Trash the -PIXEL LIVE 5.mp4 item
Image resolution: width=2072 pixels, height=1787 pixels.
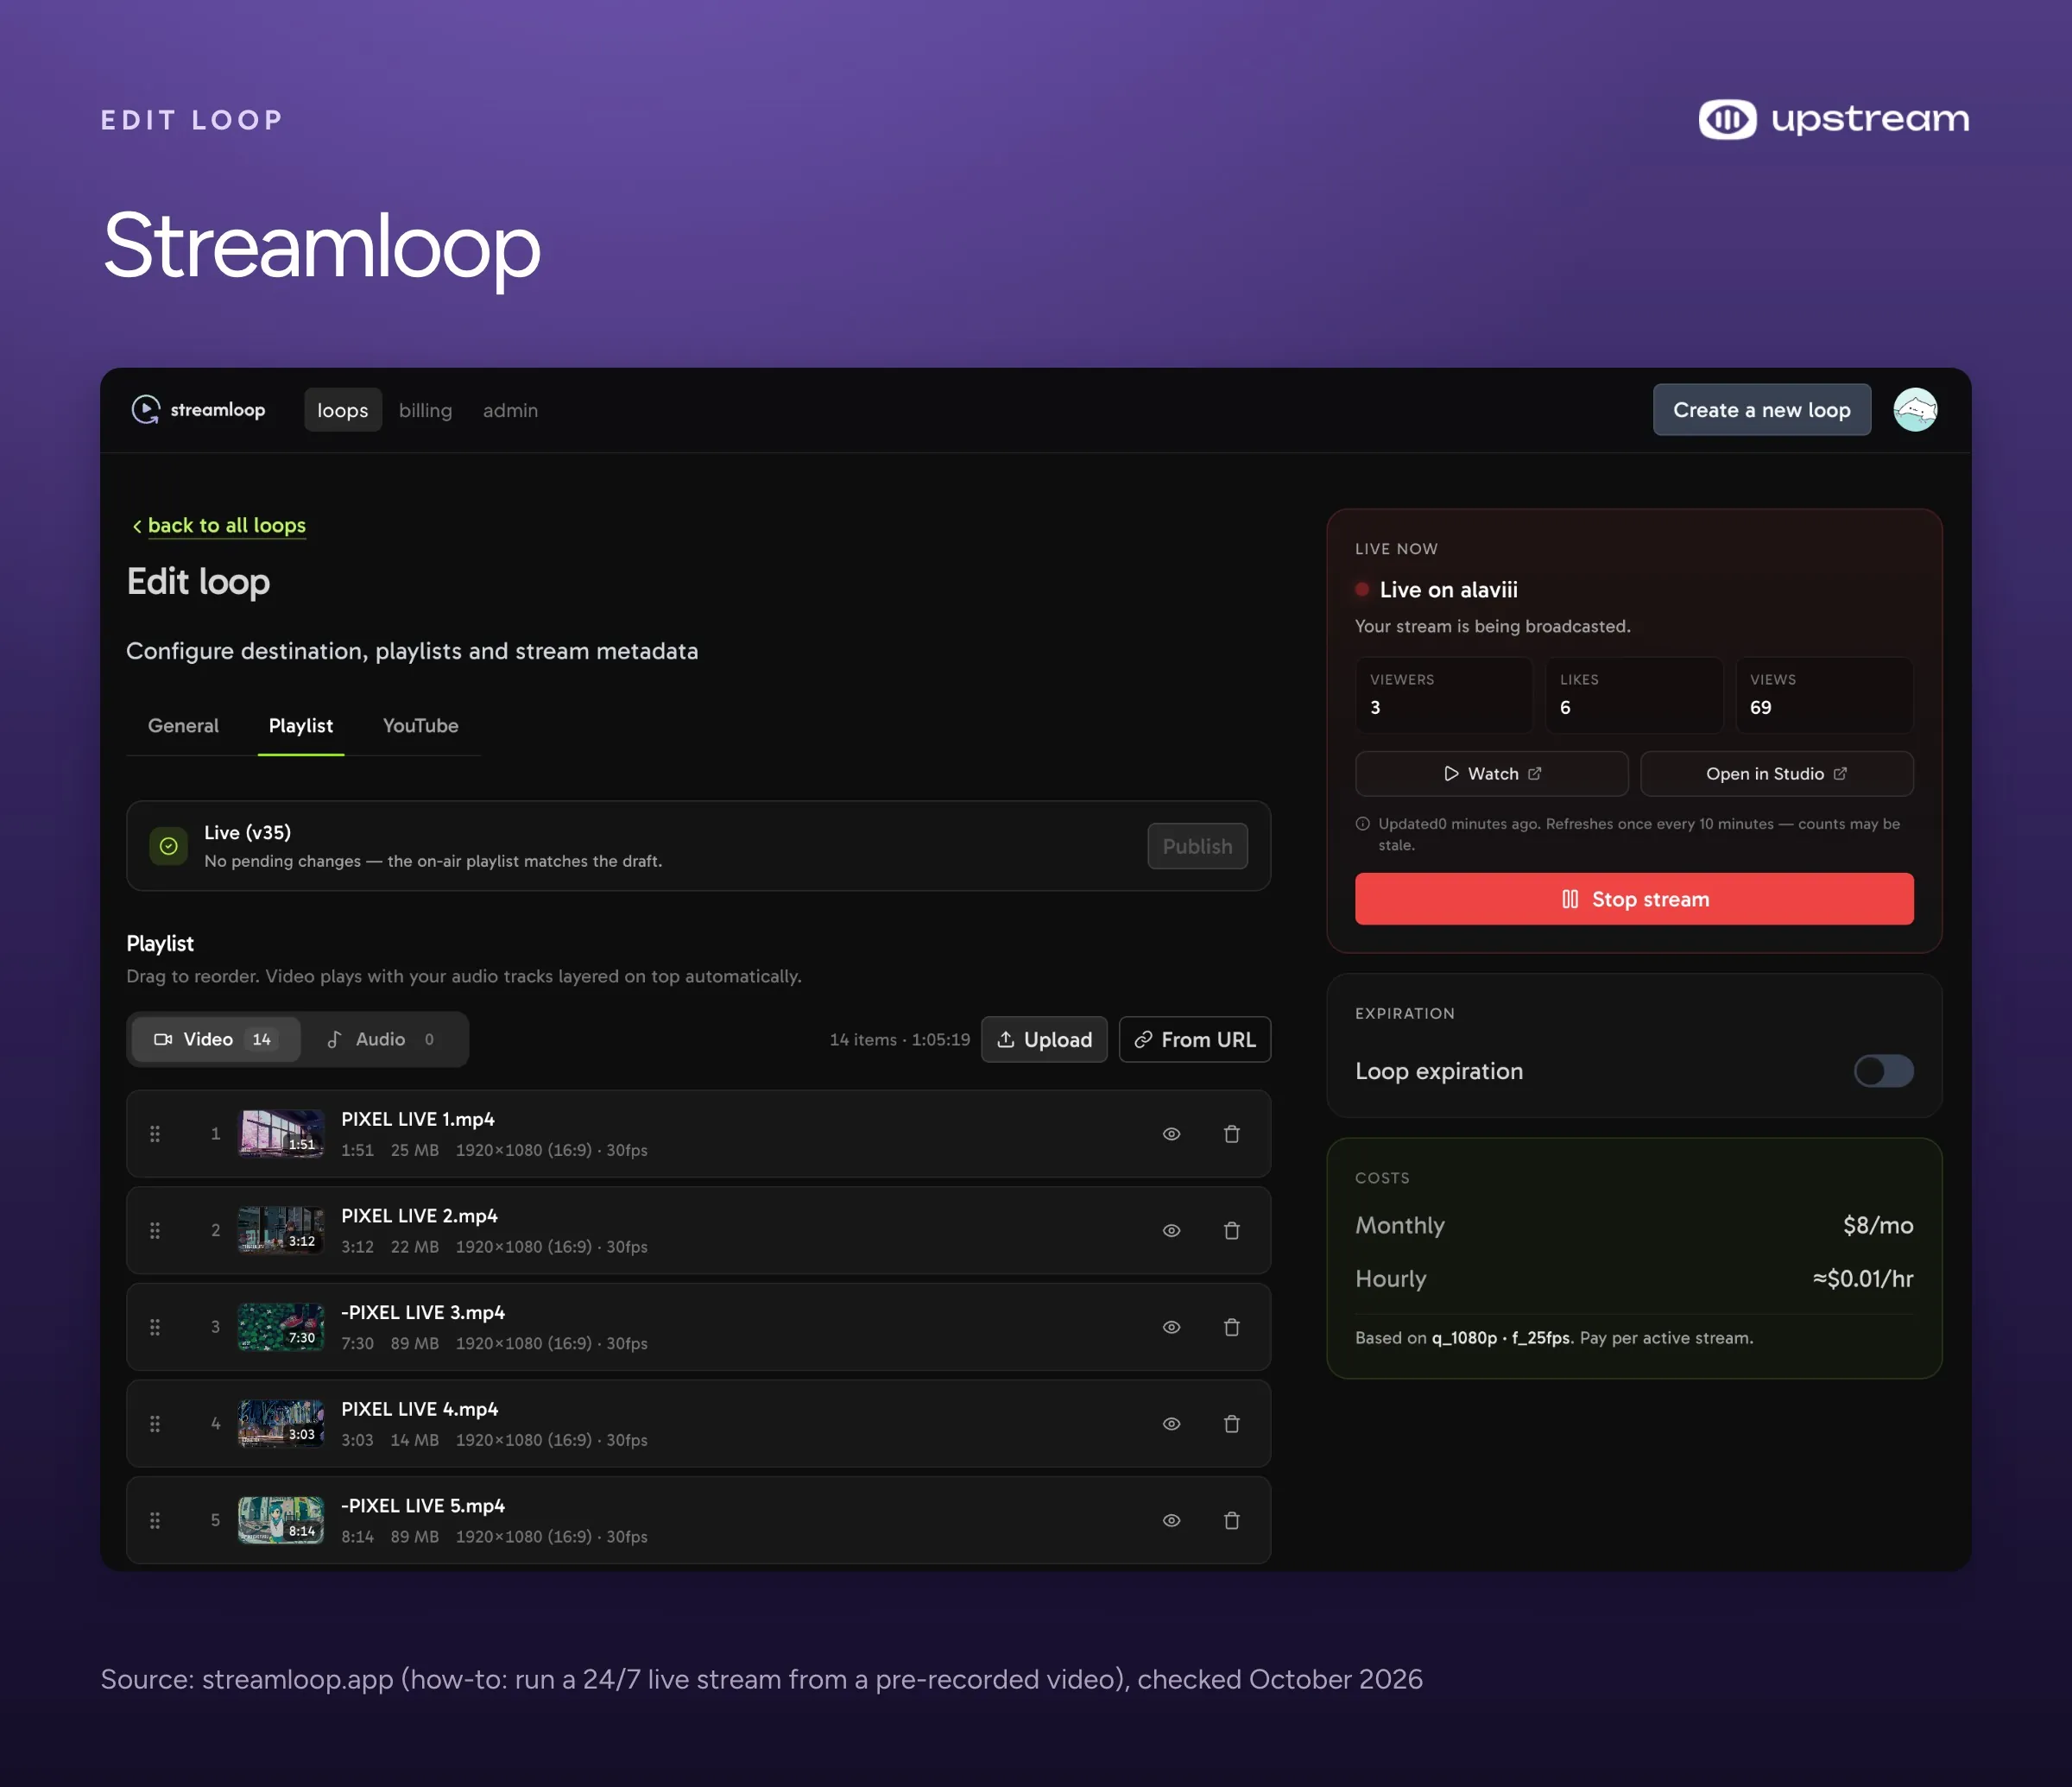click(1231, 1520)
